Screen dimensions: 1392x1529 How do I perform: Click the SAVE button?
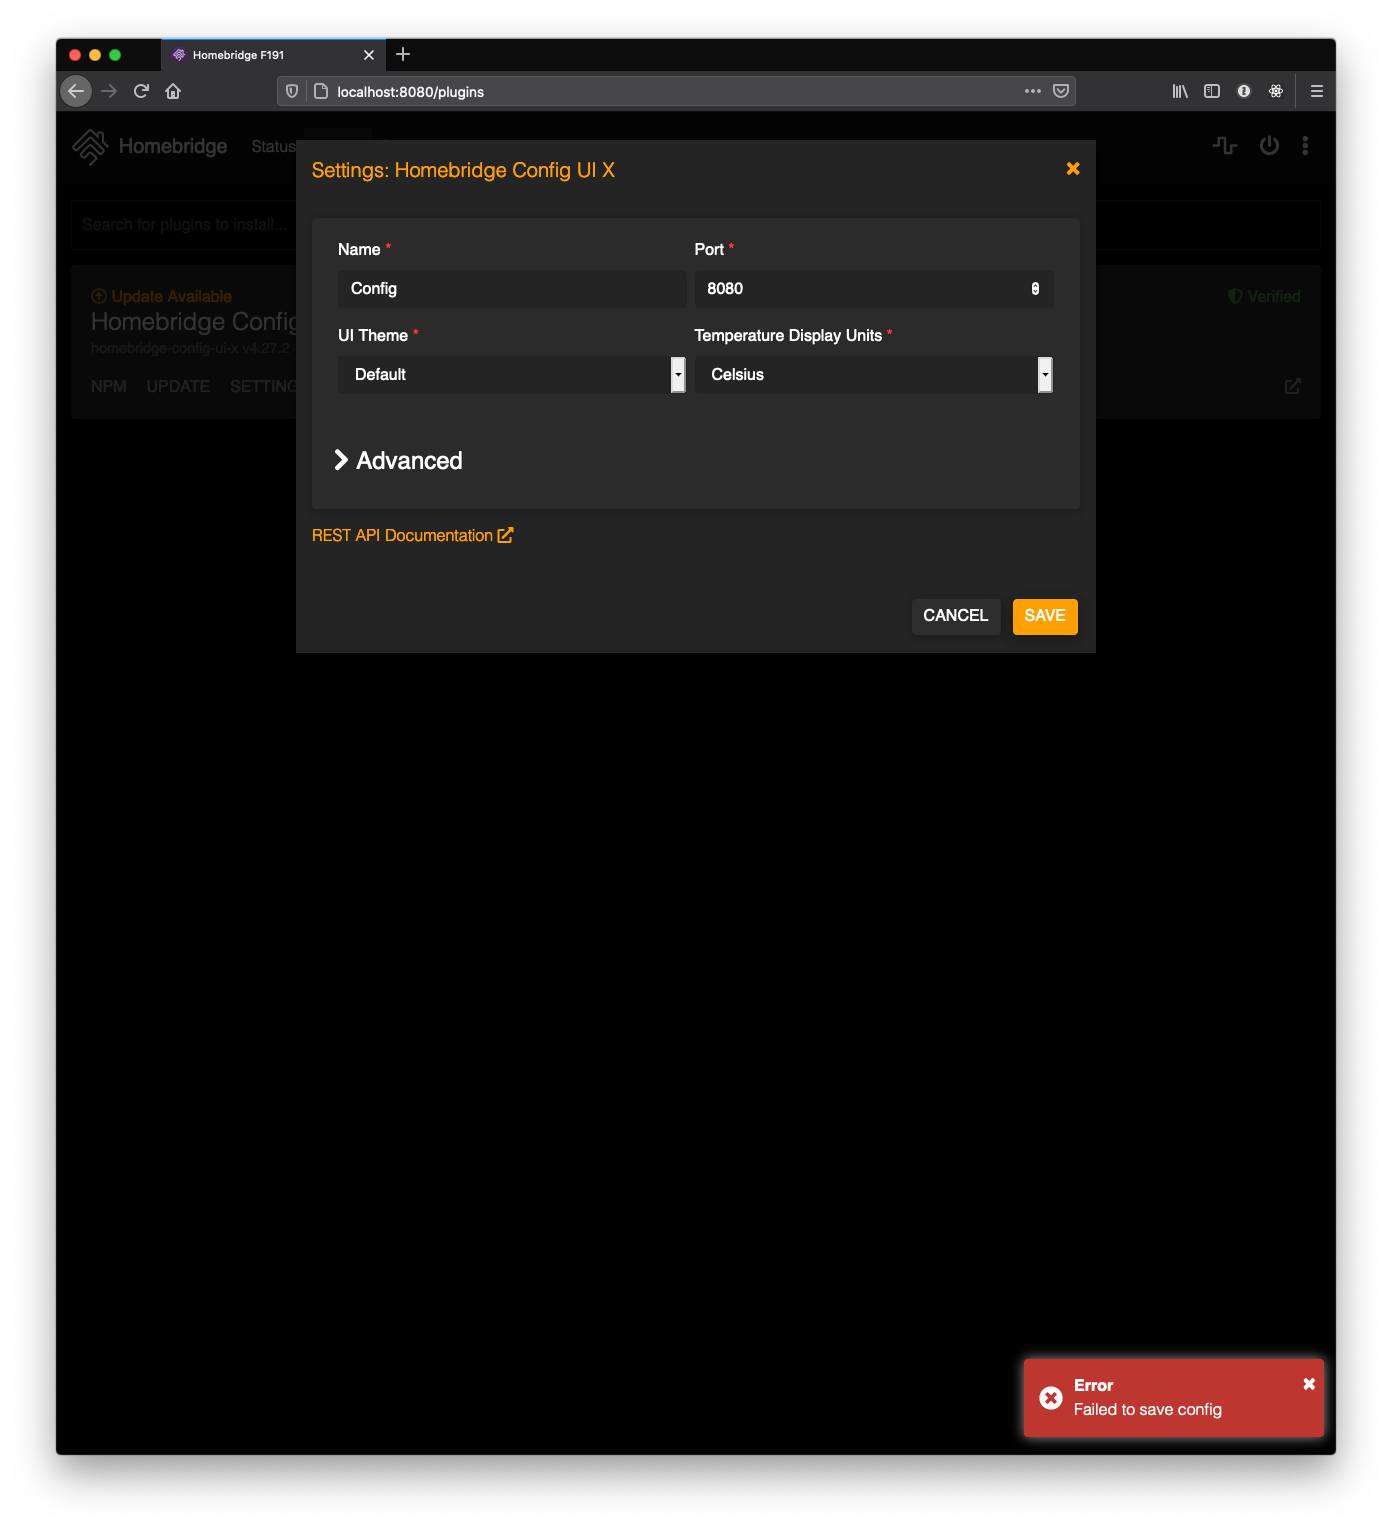1044,616
